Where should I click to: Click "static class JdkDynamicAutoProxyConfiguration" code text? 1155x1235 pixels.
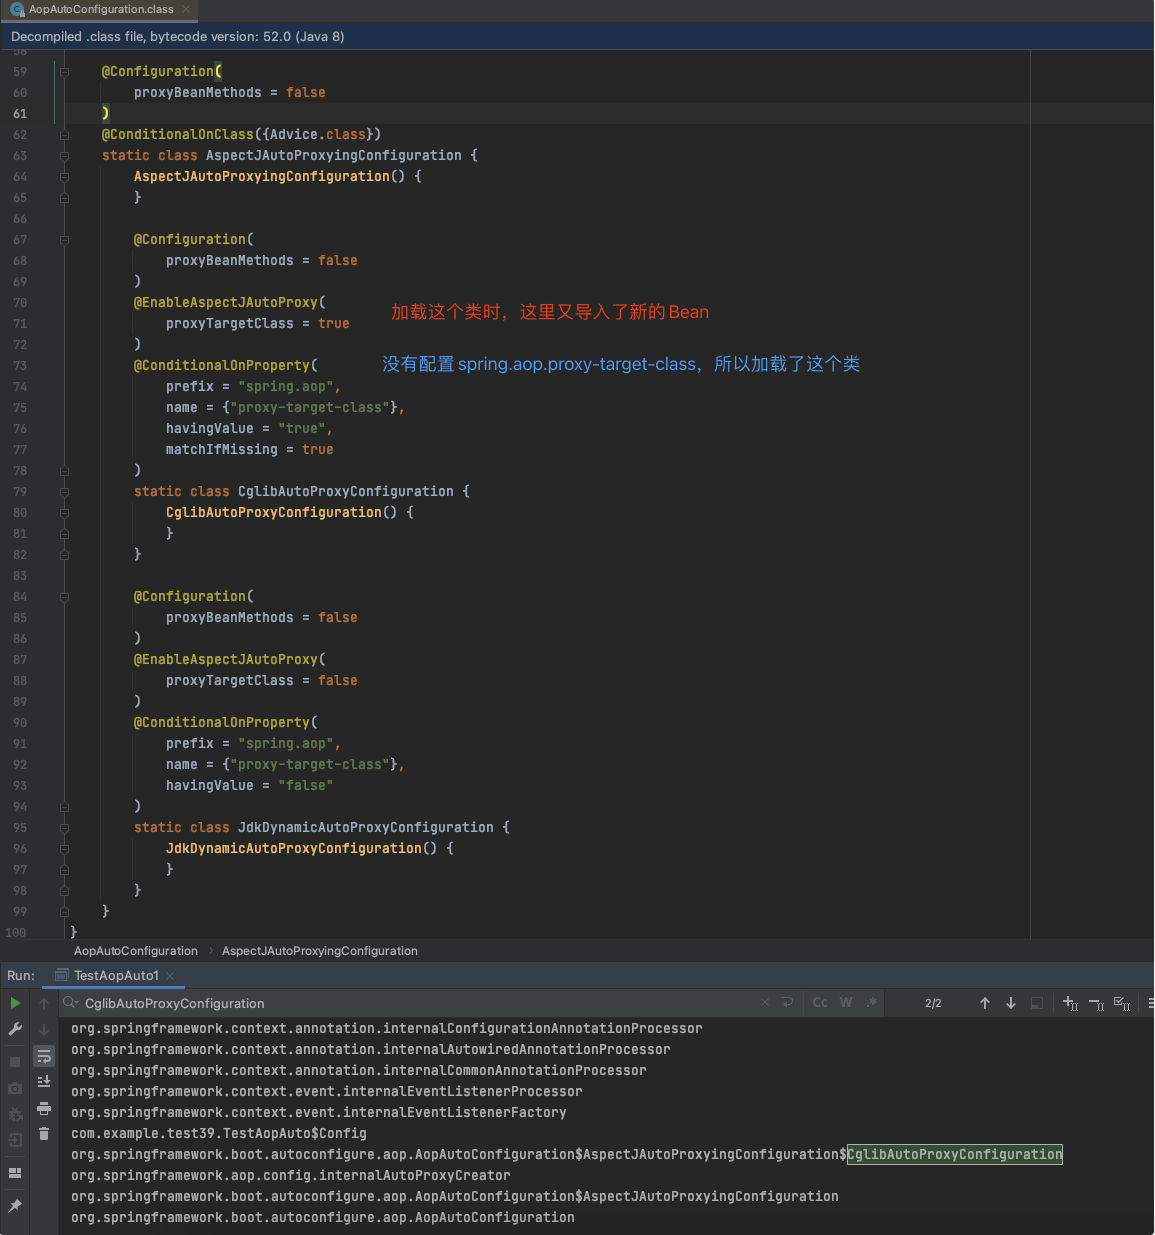point(314,827)
